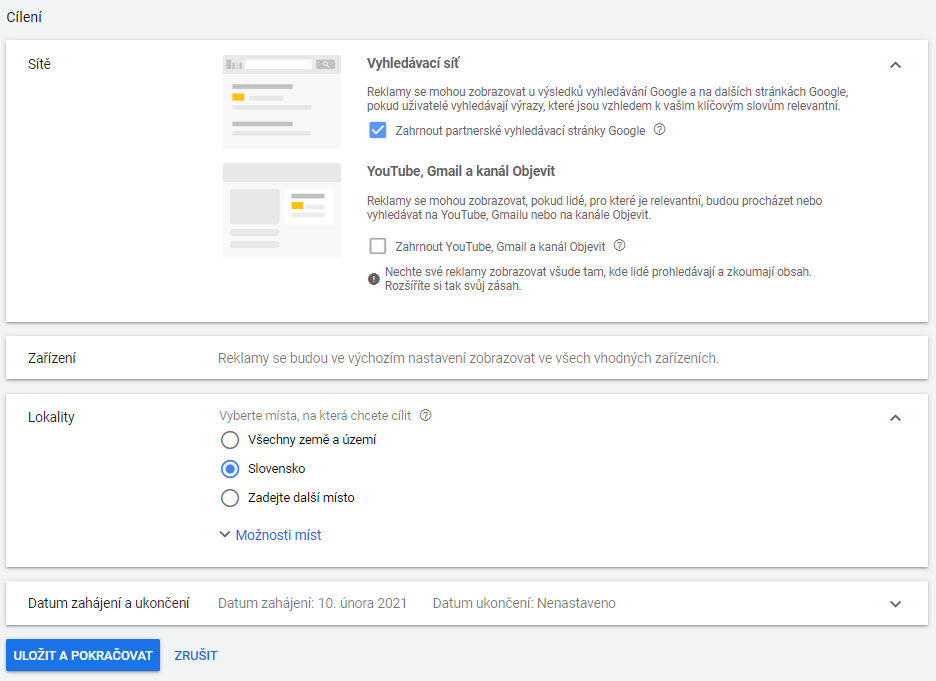
Task: Uncheck 'Zahrnout partnerské vyhledávací stránky Google'
Action: click(377, 130)
